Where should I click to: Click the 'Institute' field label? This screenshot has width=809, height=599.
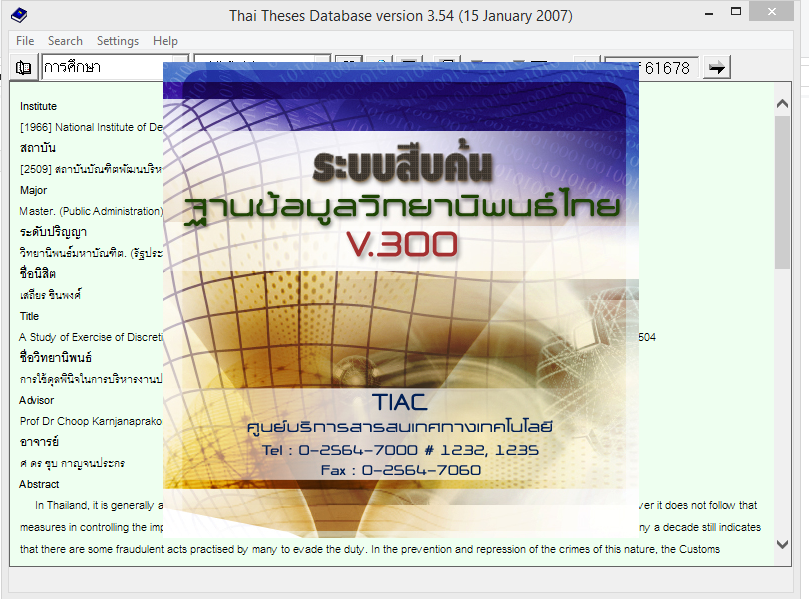click(38, 106)
